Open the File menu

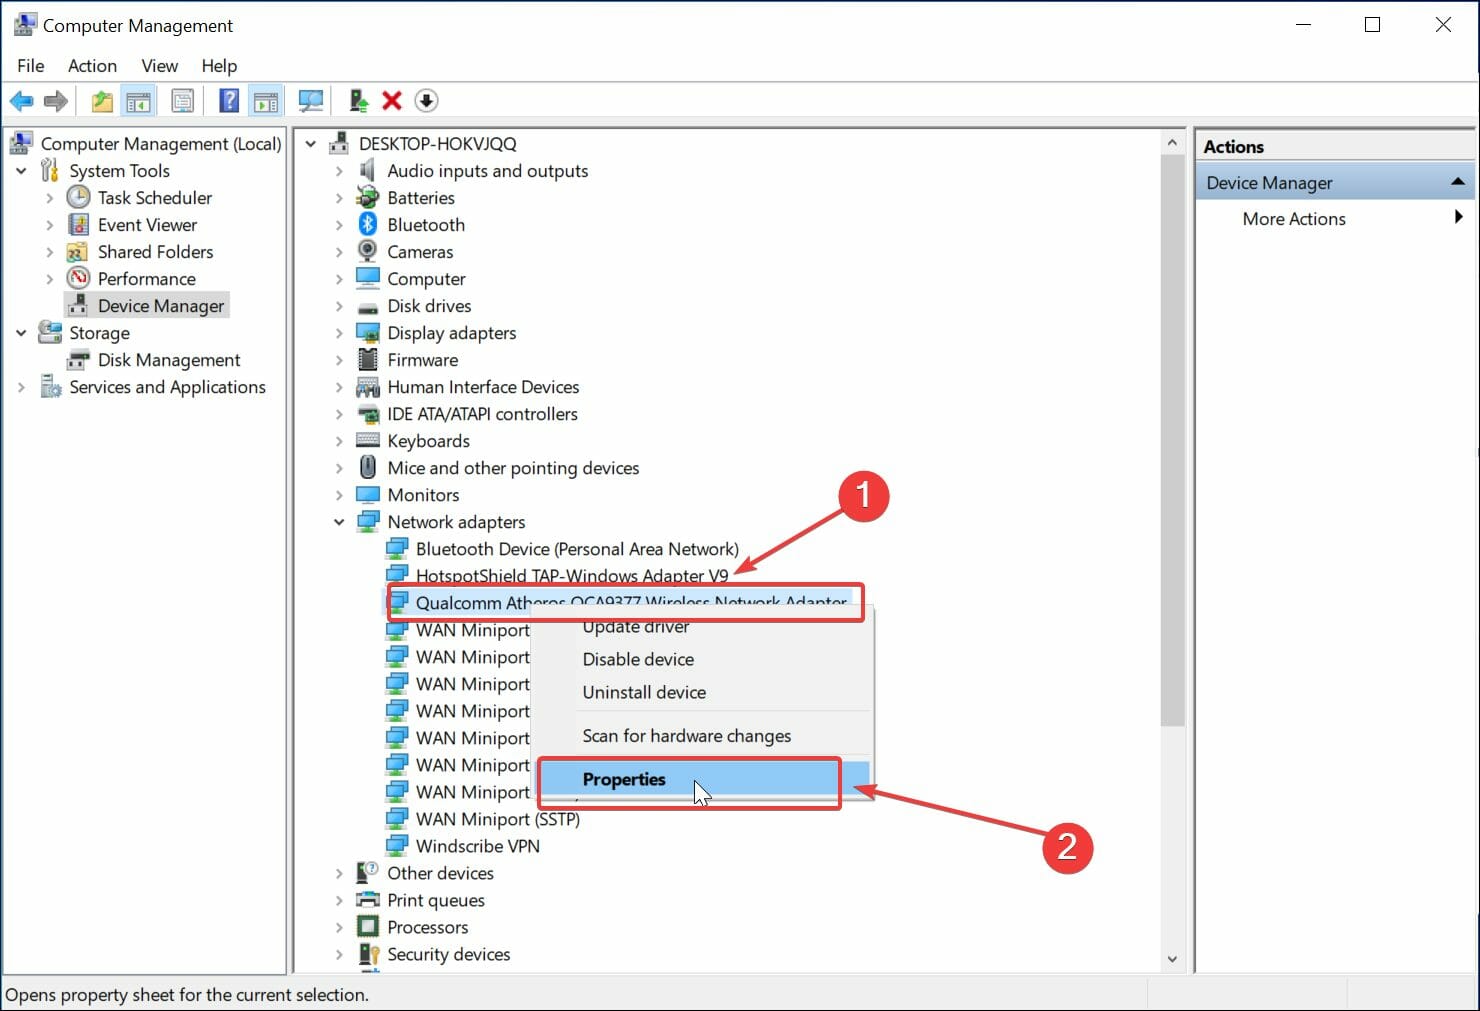tap(31, 66)
